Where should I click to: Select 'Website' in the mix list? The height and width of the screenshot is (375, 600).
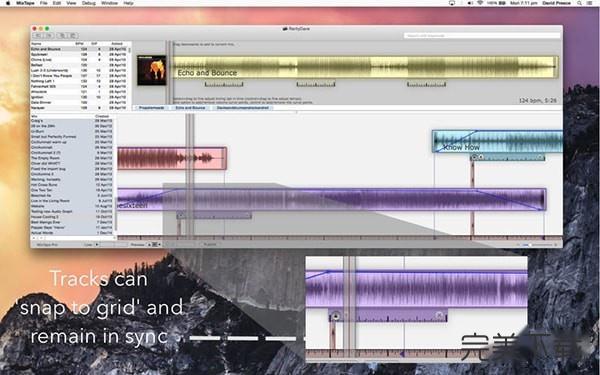tap(72, 206)
